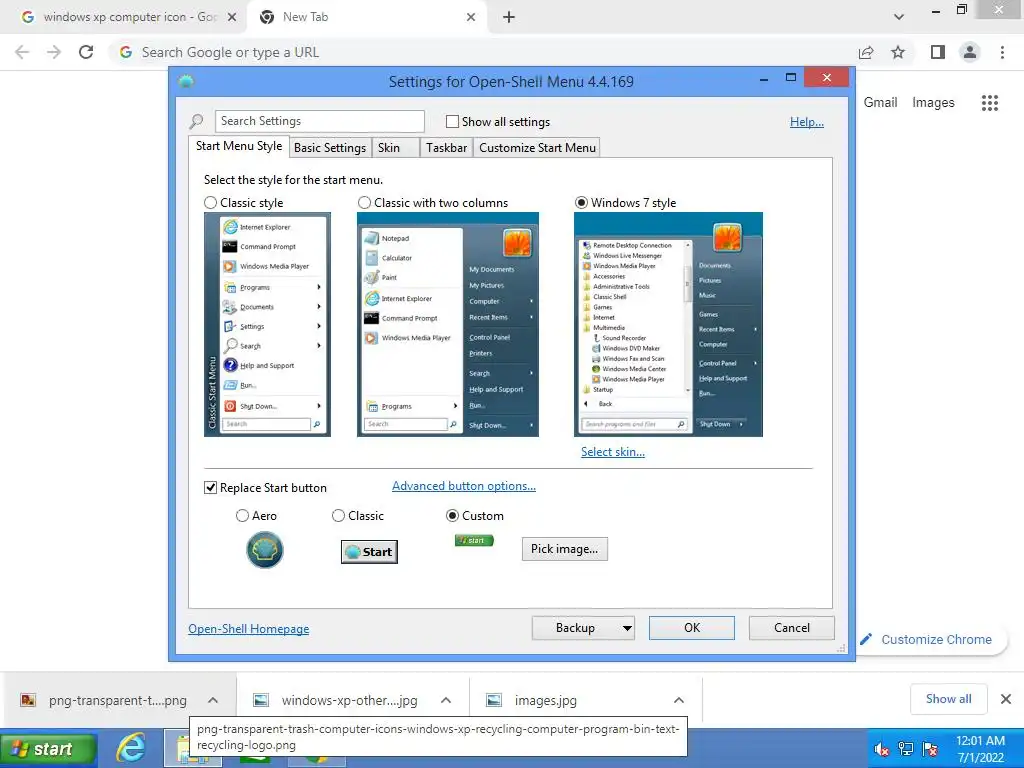The height and width of the screenshot is (768, 1024).
Task: Open Advanced button options link
Action: point(464,486)
